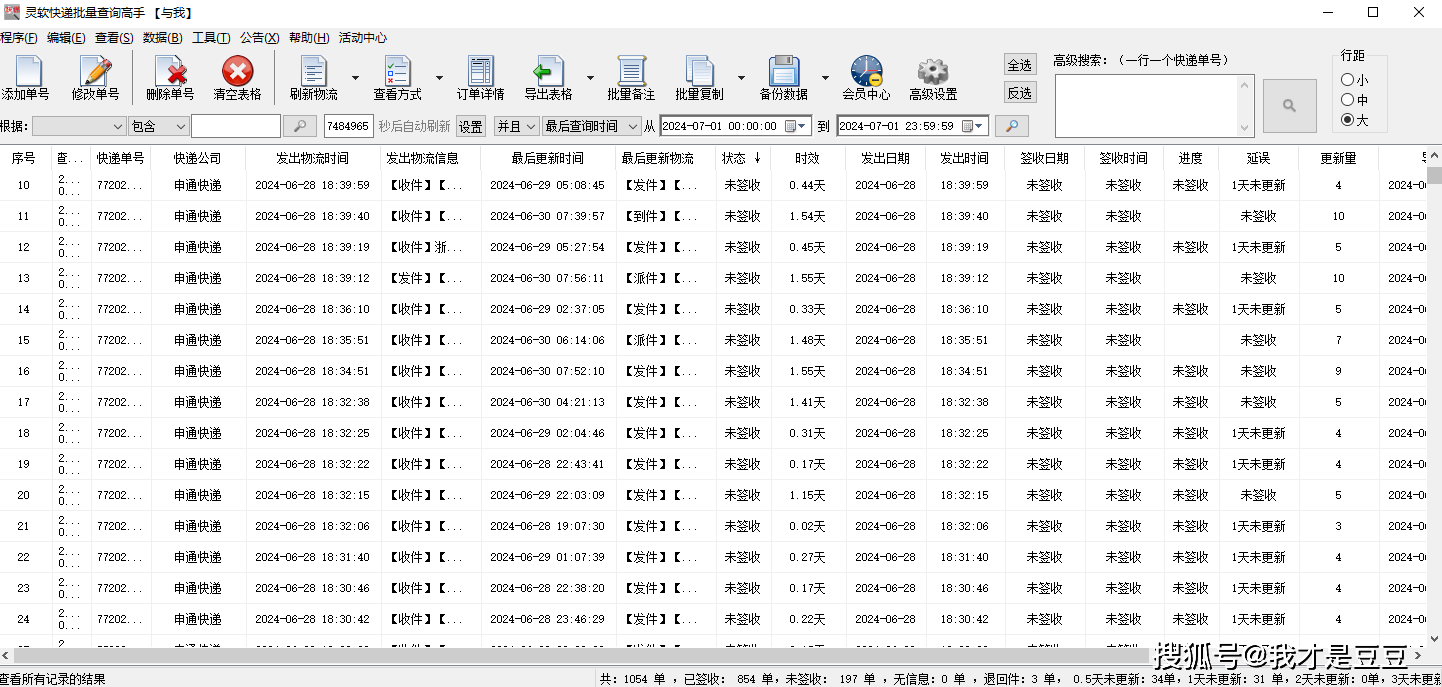Expand 查看方式 dropdown arrow

(x=439, y=77)
